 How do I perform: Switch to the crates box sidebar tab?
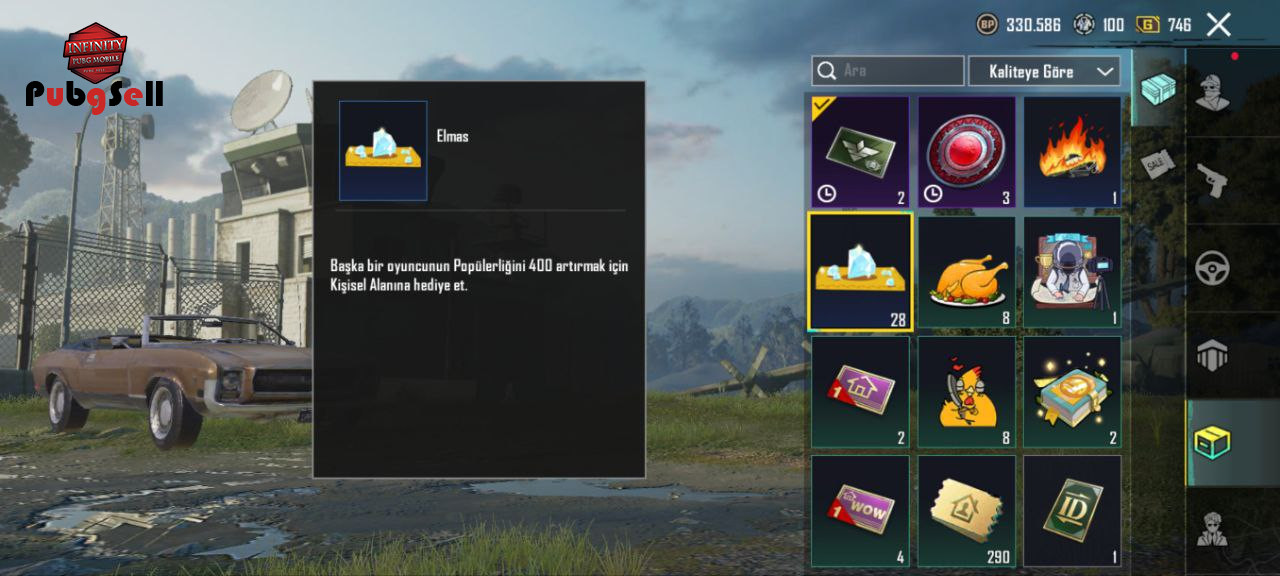pyautogui.click(x=1213, y=442)
